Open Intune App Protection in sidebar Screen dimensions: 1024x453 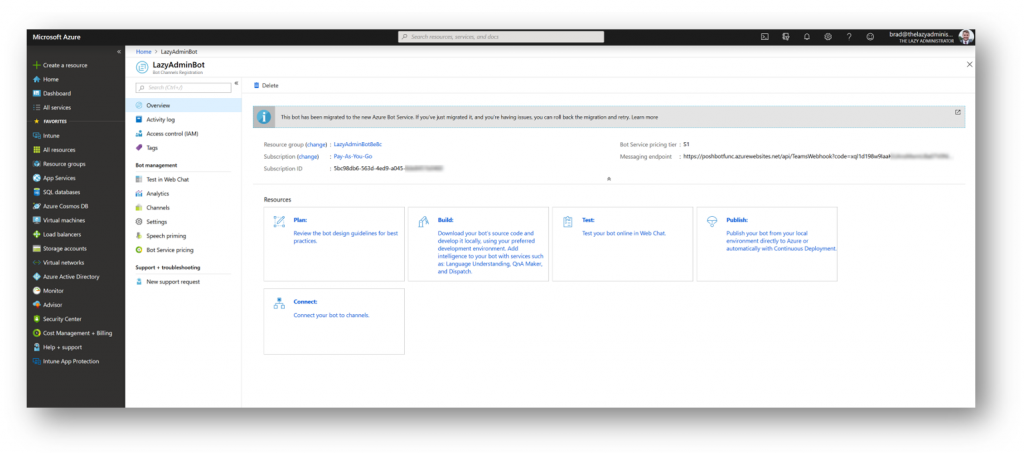pyautogui.click(x=66, y=362)
